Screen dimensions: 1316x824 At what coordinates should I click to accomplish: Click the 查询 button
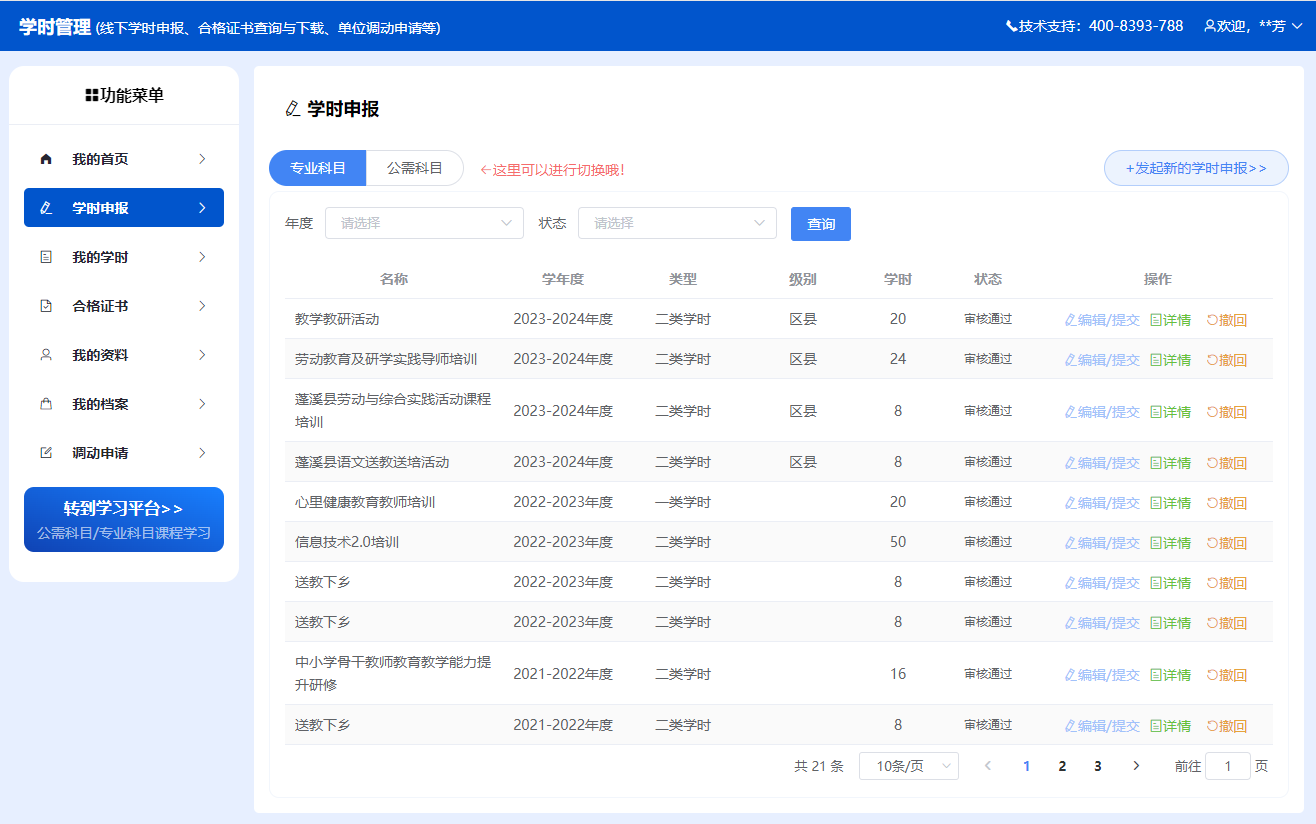click(821, 224)
